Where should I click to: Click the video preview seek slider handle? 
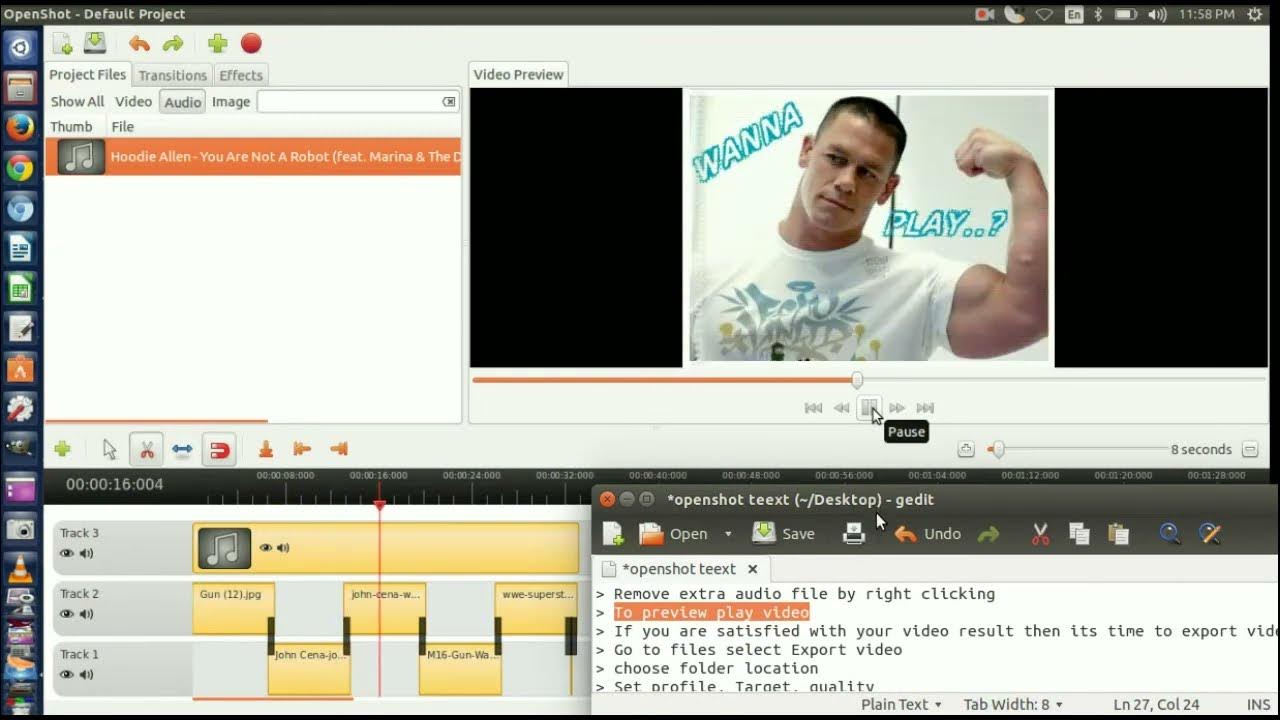[x=857, y=380]
